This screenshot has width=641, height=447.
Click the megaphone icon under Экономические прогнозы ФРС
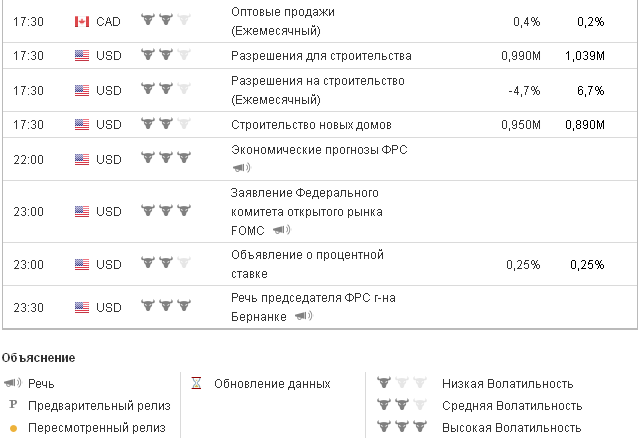pos(241,167)
